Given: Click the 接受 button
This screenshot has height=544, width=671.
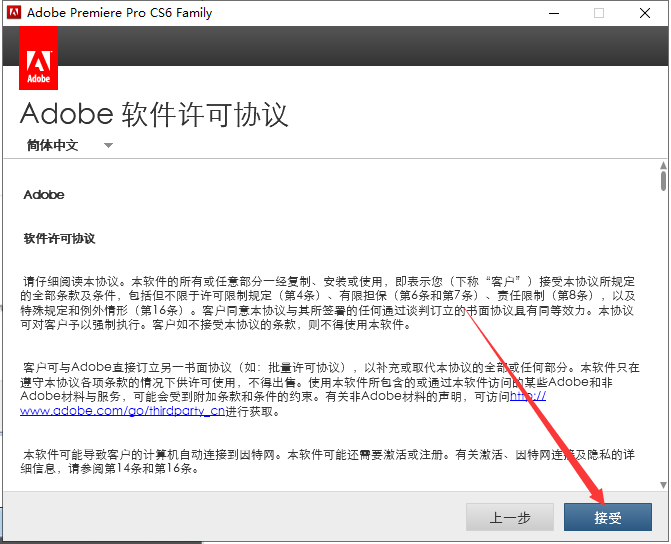Looking at the screenshot, I should coord(608,517).
